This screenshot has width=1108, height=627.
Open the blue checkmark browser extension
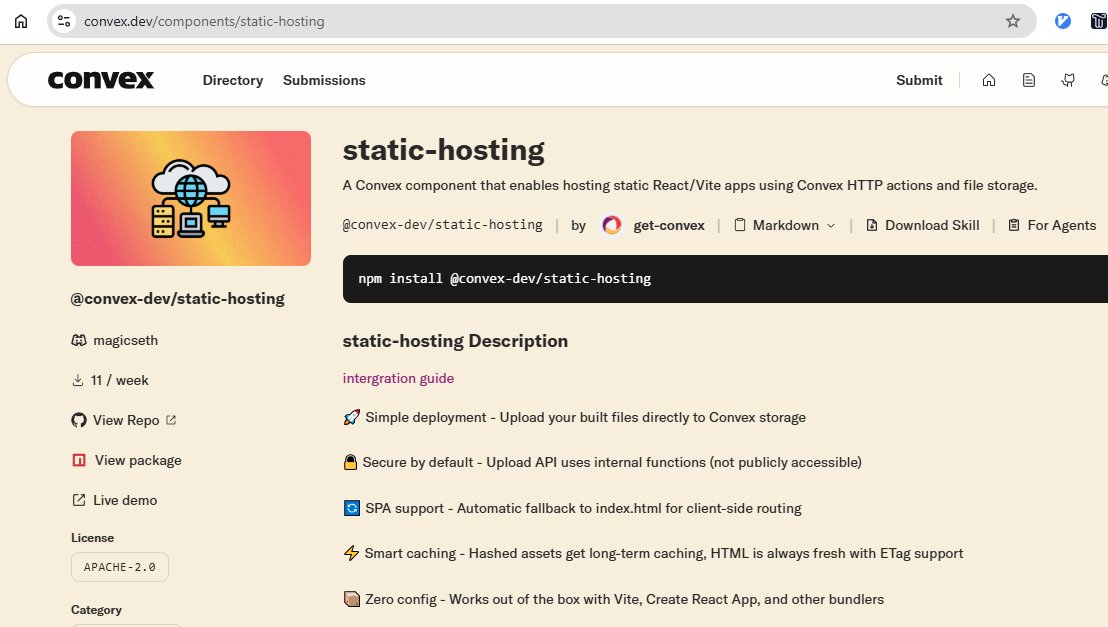point(1062,21)
